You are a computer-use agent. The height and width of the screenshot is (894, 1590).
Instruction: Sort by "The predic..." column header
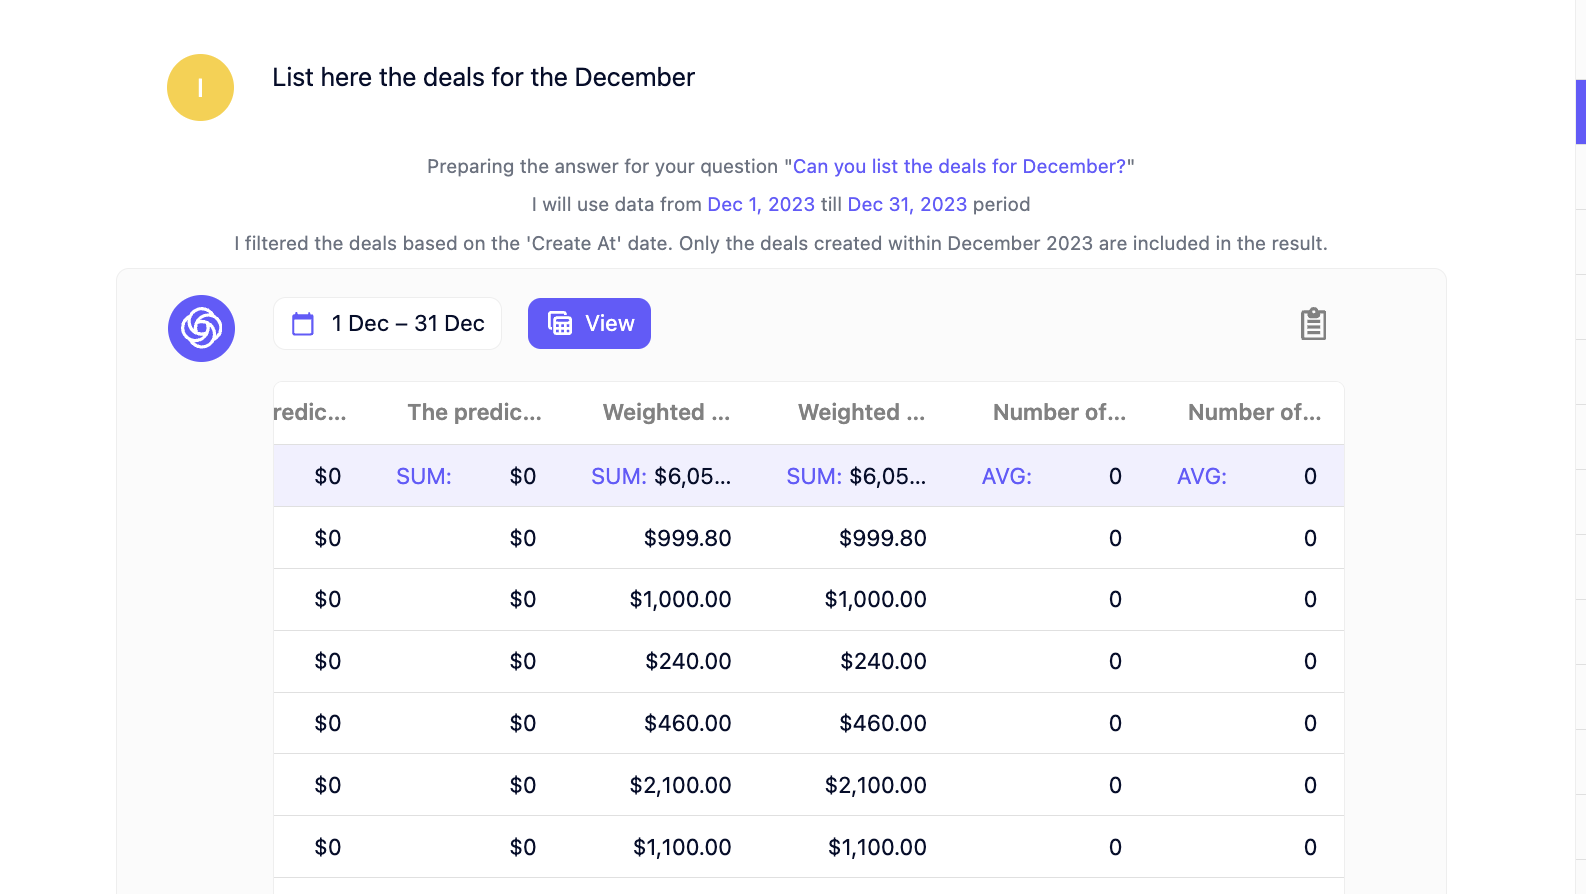[x=474, y=412]
